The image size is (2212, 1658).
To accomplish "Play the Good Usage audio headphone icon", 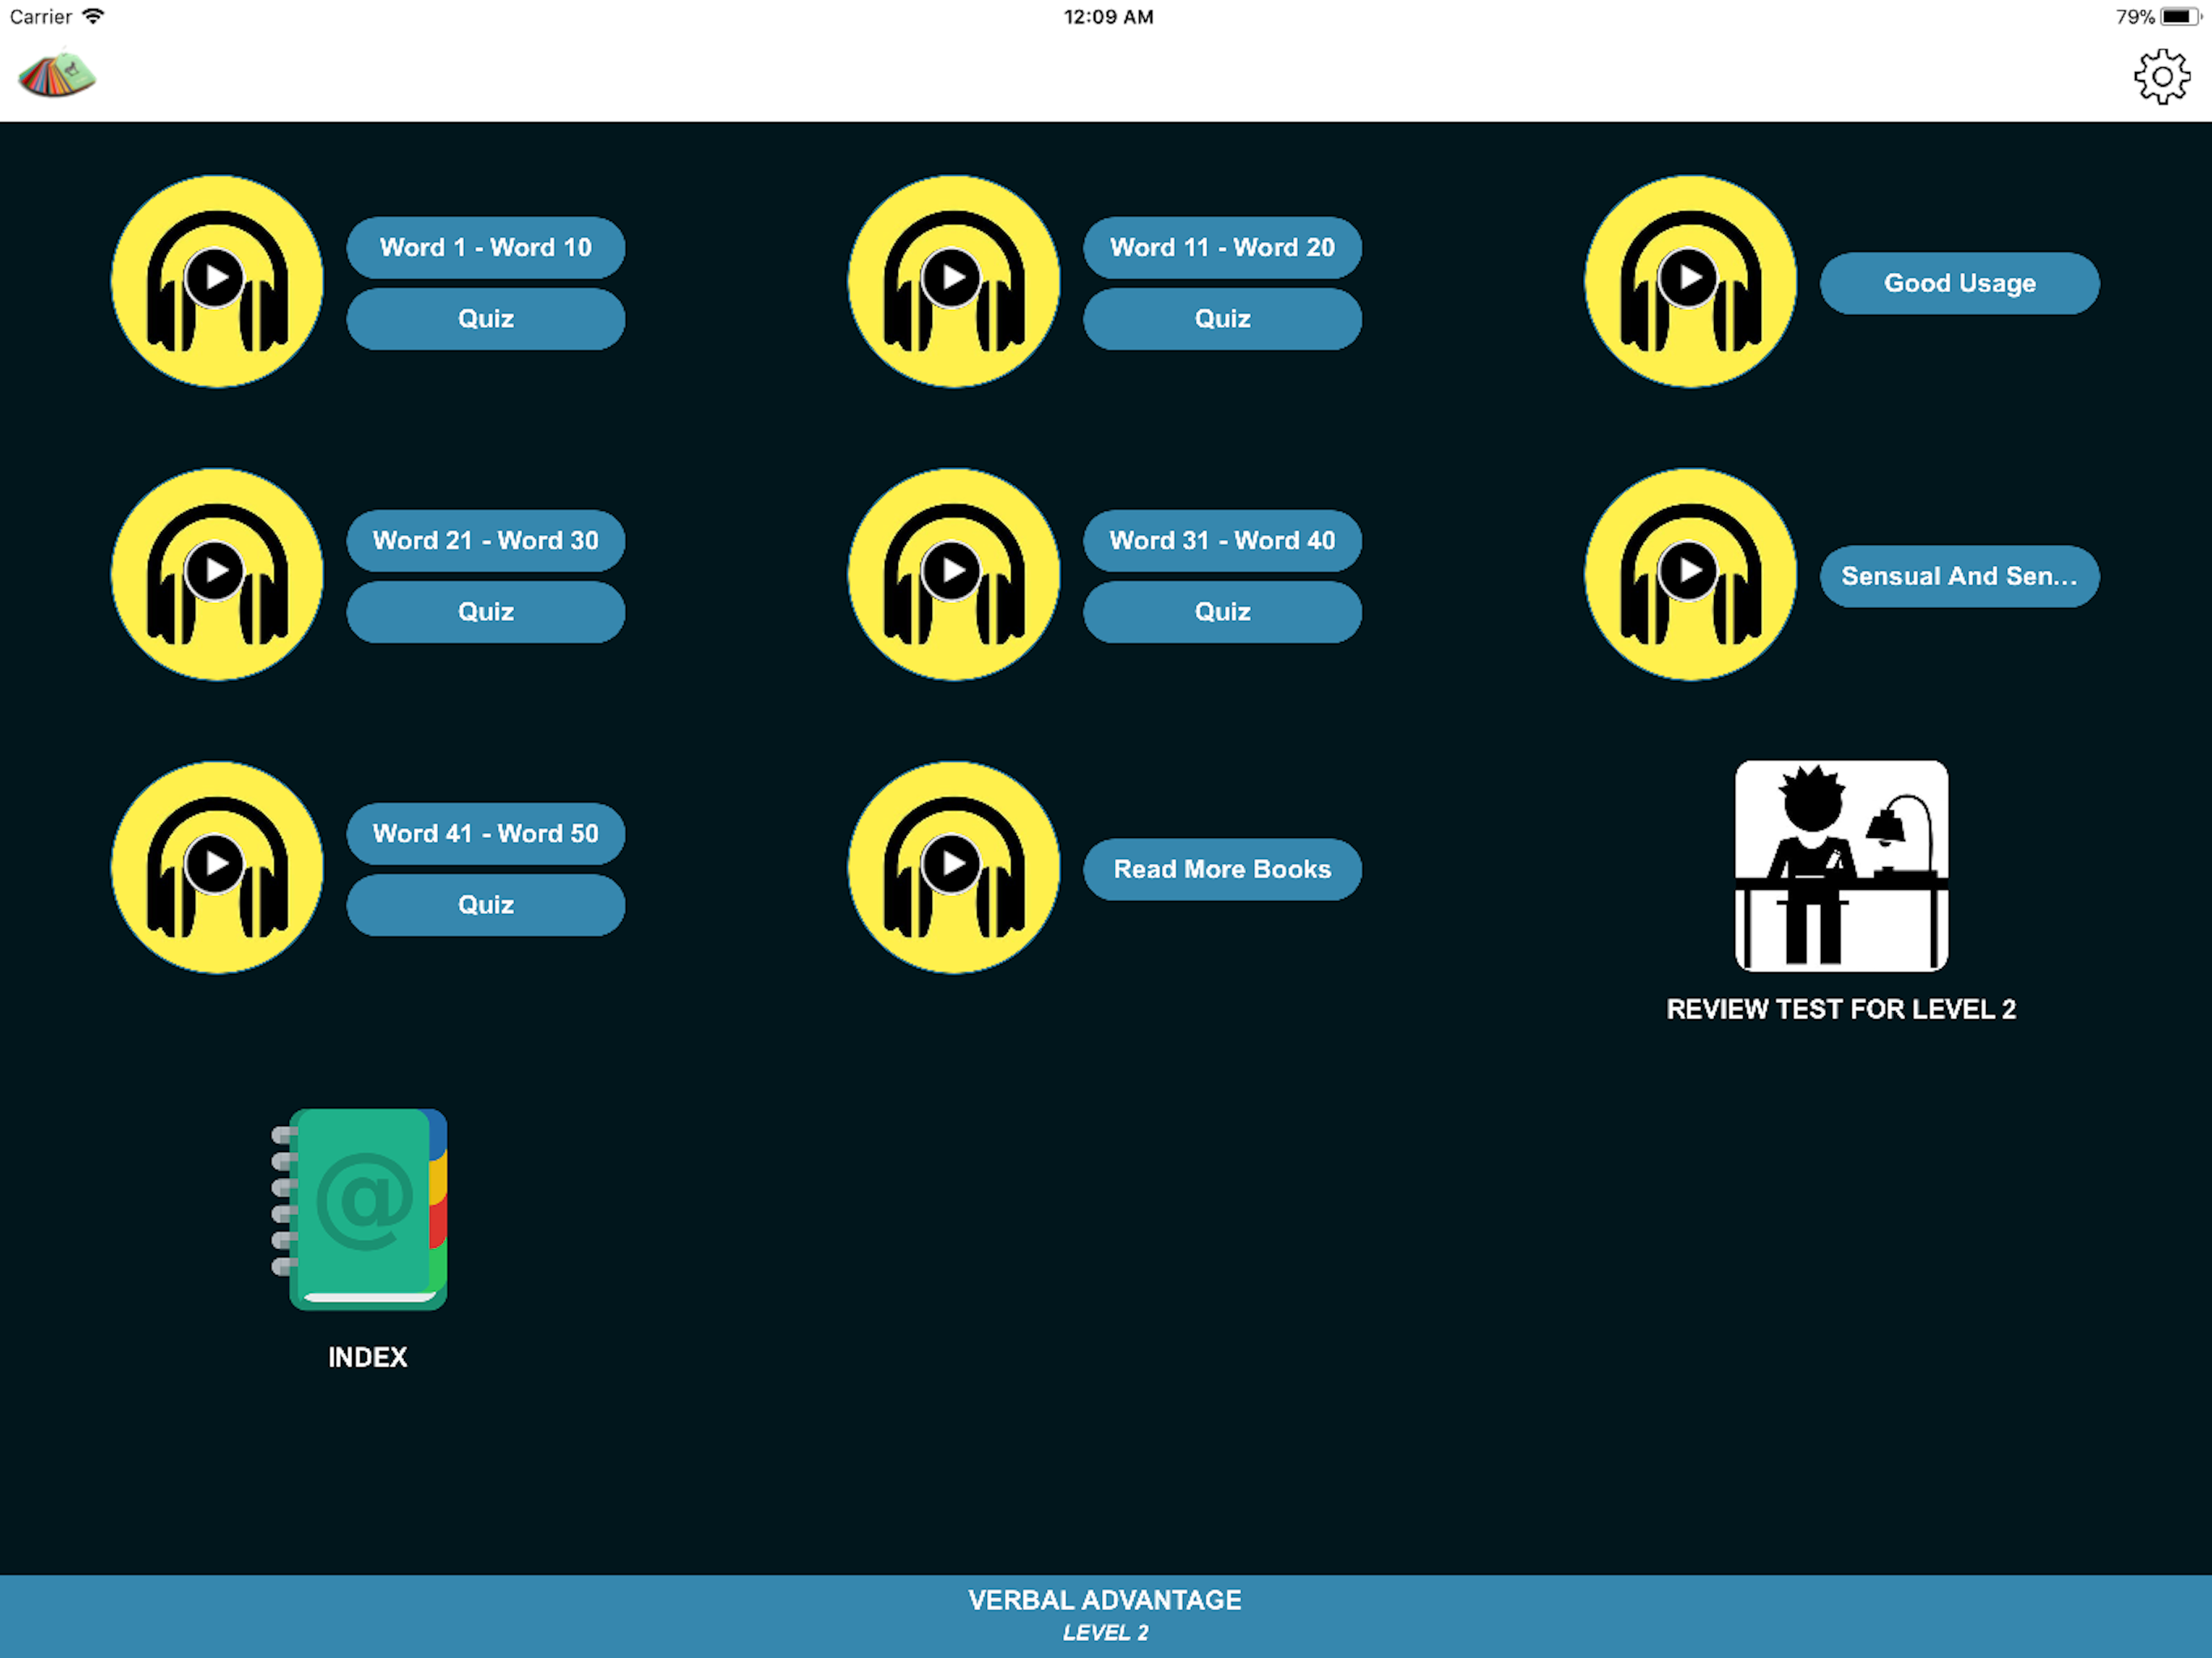I will [x=1690, y=281].
